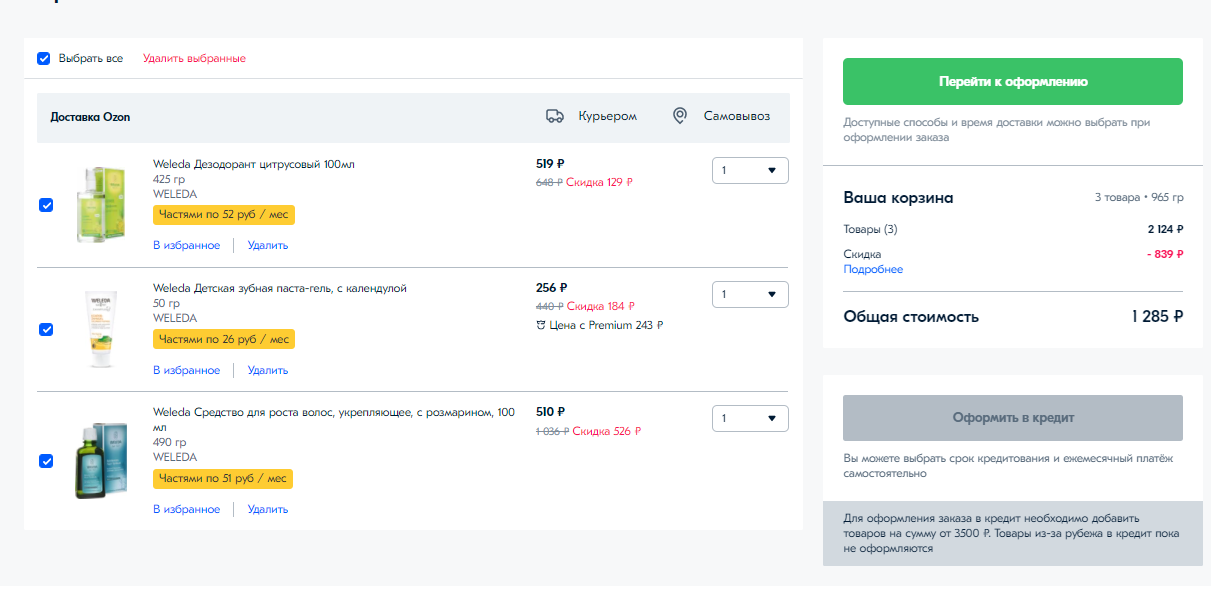Open the Weleda toothpaste product thumbnail
The width and height of the screenshot is (1211, 612).
click(x=100, y=329)
